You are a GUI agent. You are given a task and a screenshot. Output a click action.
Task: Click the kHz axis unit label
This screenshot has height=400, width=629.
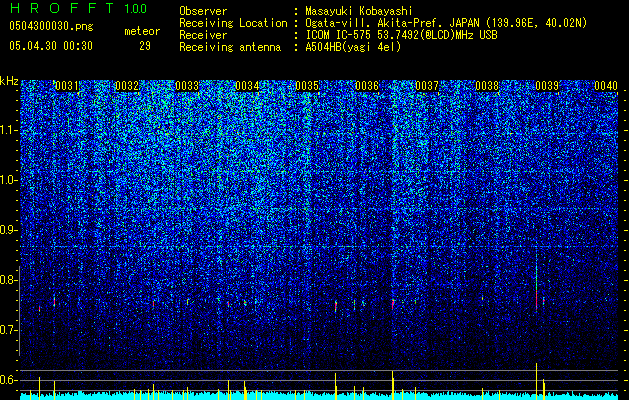9,81
